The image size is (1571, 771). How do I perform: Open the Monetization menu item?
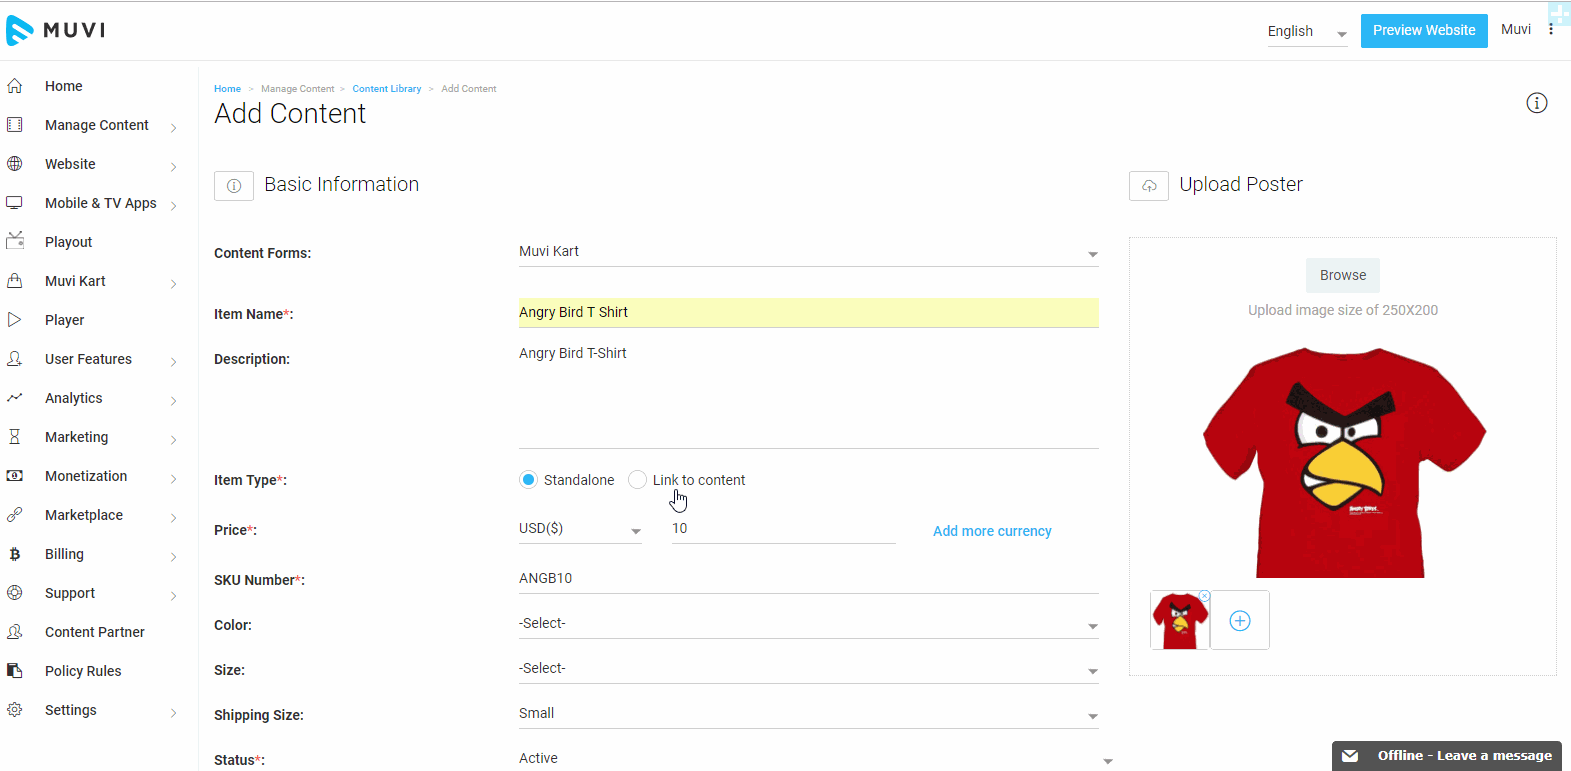[86, 476]
